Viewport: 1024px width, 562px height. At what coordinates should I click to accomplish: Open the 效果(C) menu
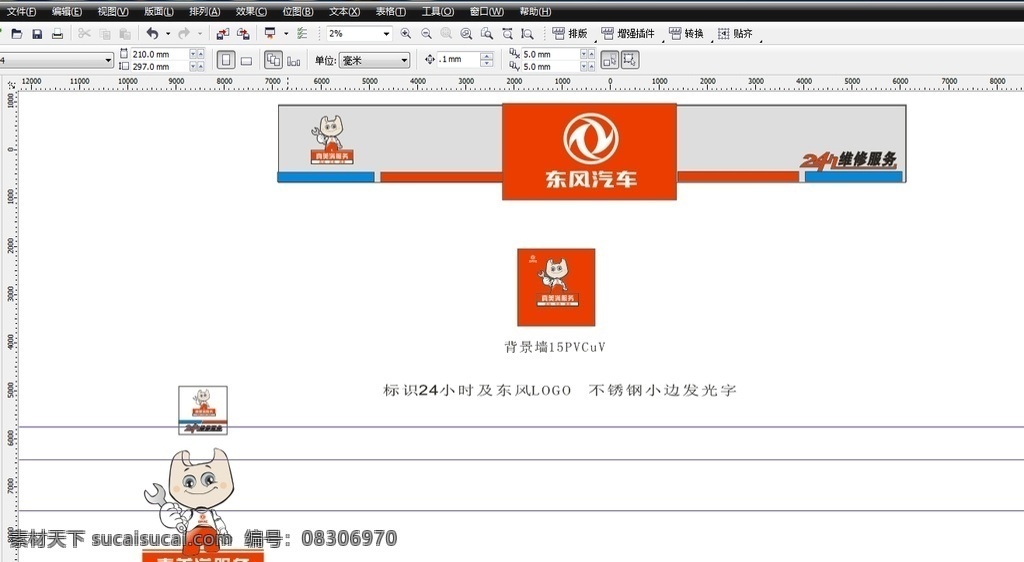pos(251,12)
